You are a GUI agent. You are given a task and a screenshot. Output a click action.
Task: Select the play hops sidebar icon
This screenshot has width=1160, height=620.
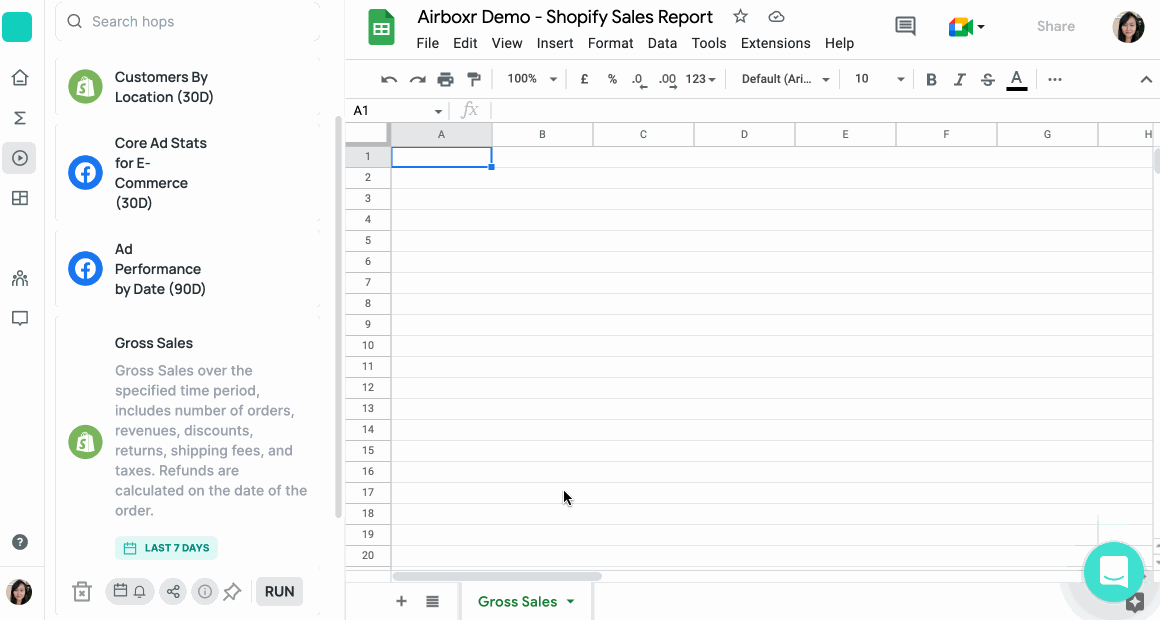[x=20, y=158]
